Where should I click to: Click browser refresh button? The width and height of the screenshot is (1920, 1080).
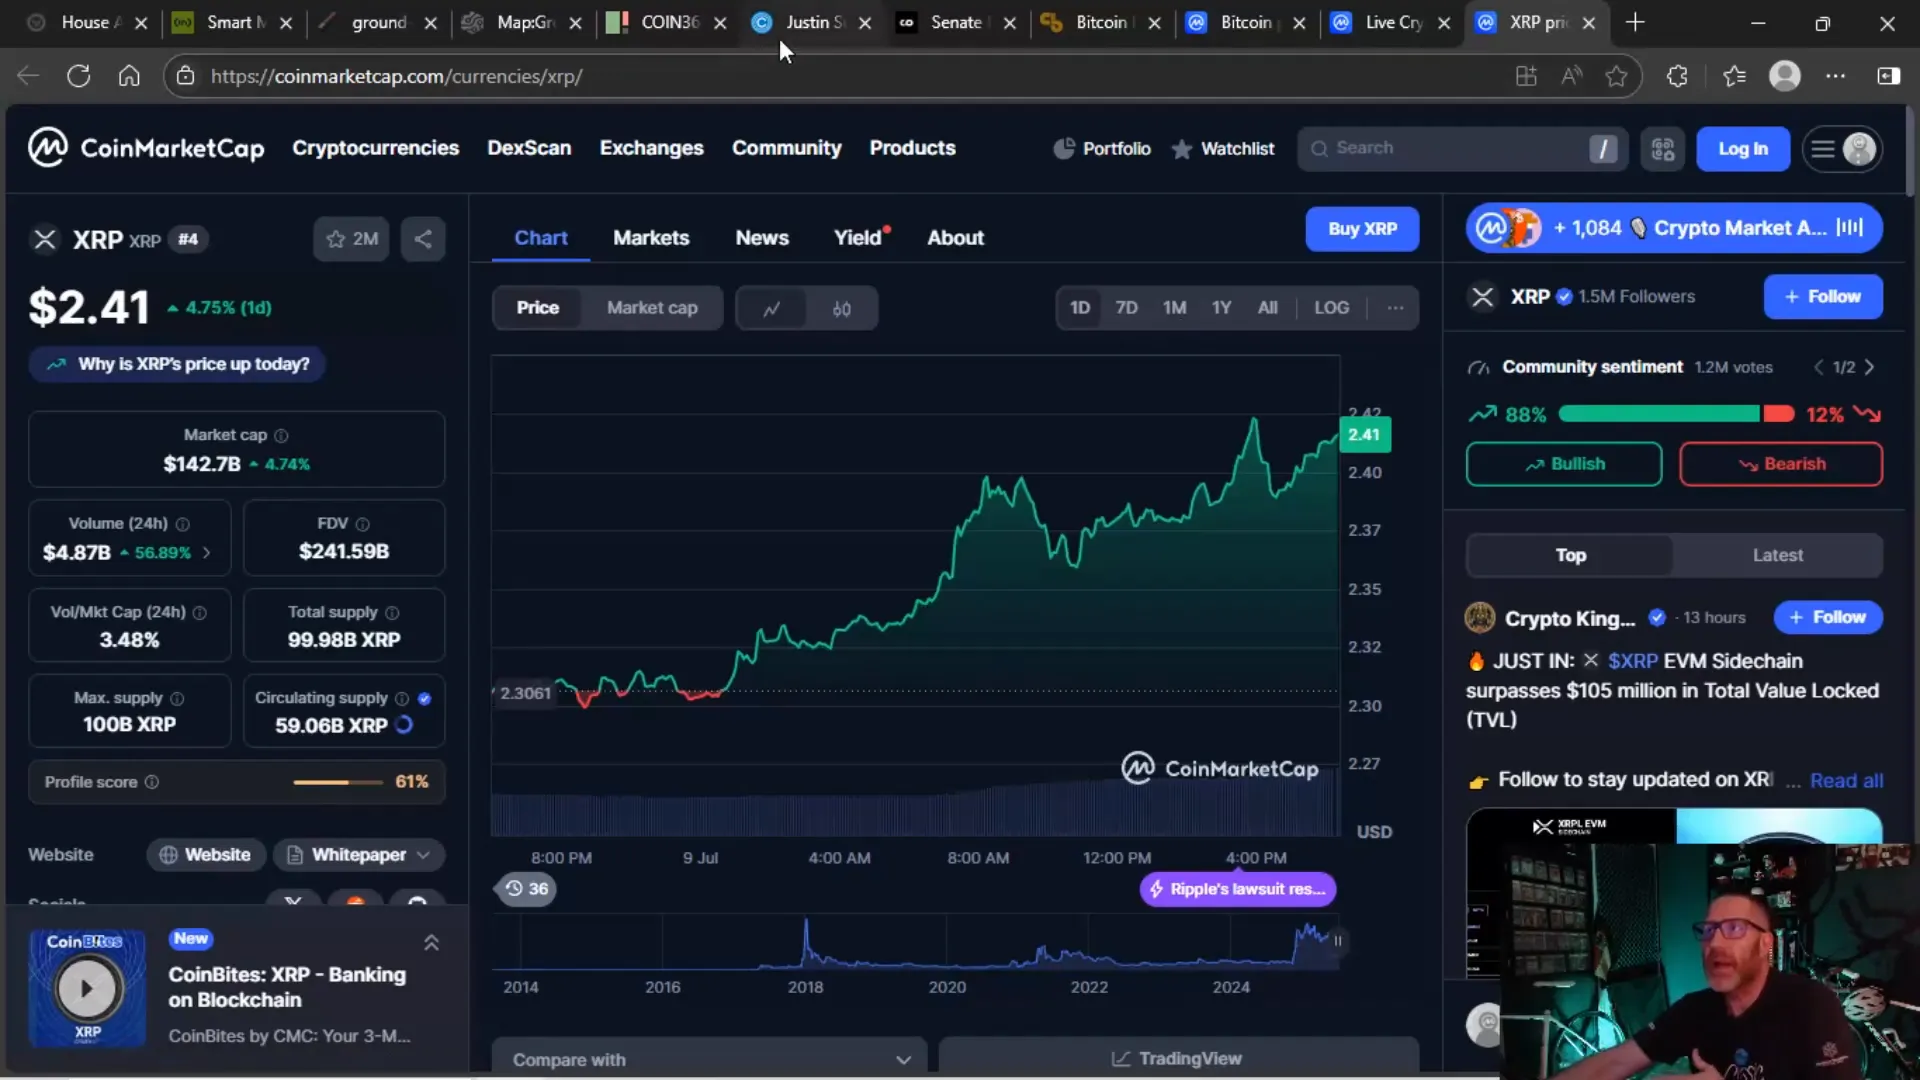pos(78,76)
